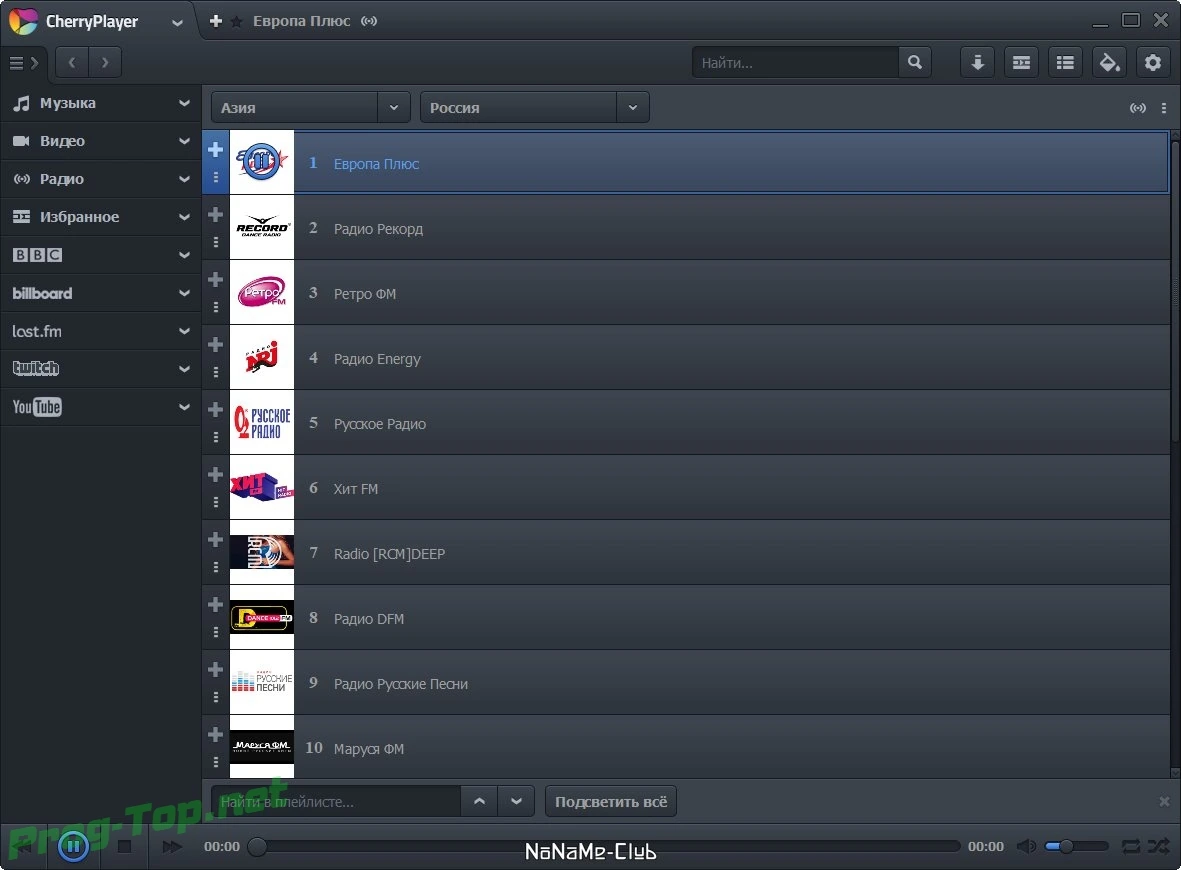Click the Русское Радио logo thumbnail
The height and width of the screenshot is (870, 1181).
[x=261, y=423]
